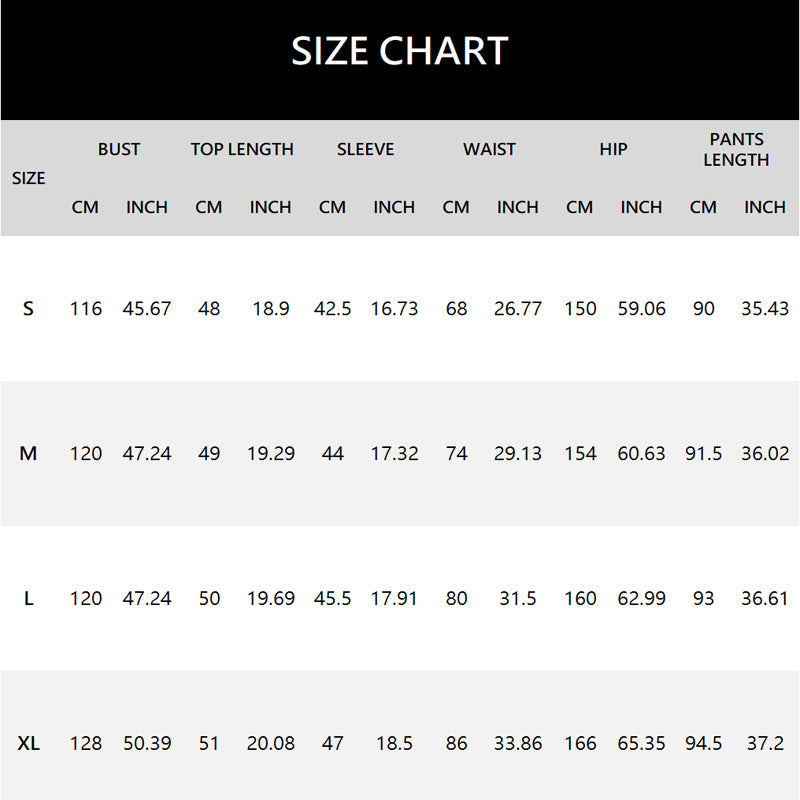This screenshot has width=800, height=800.
Task: Click the M pants length 36.02
Action: (x=765, y=454)
